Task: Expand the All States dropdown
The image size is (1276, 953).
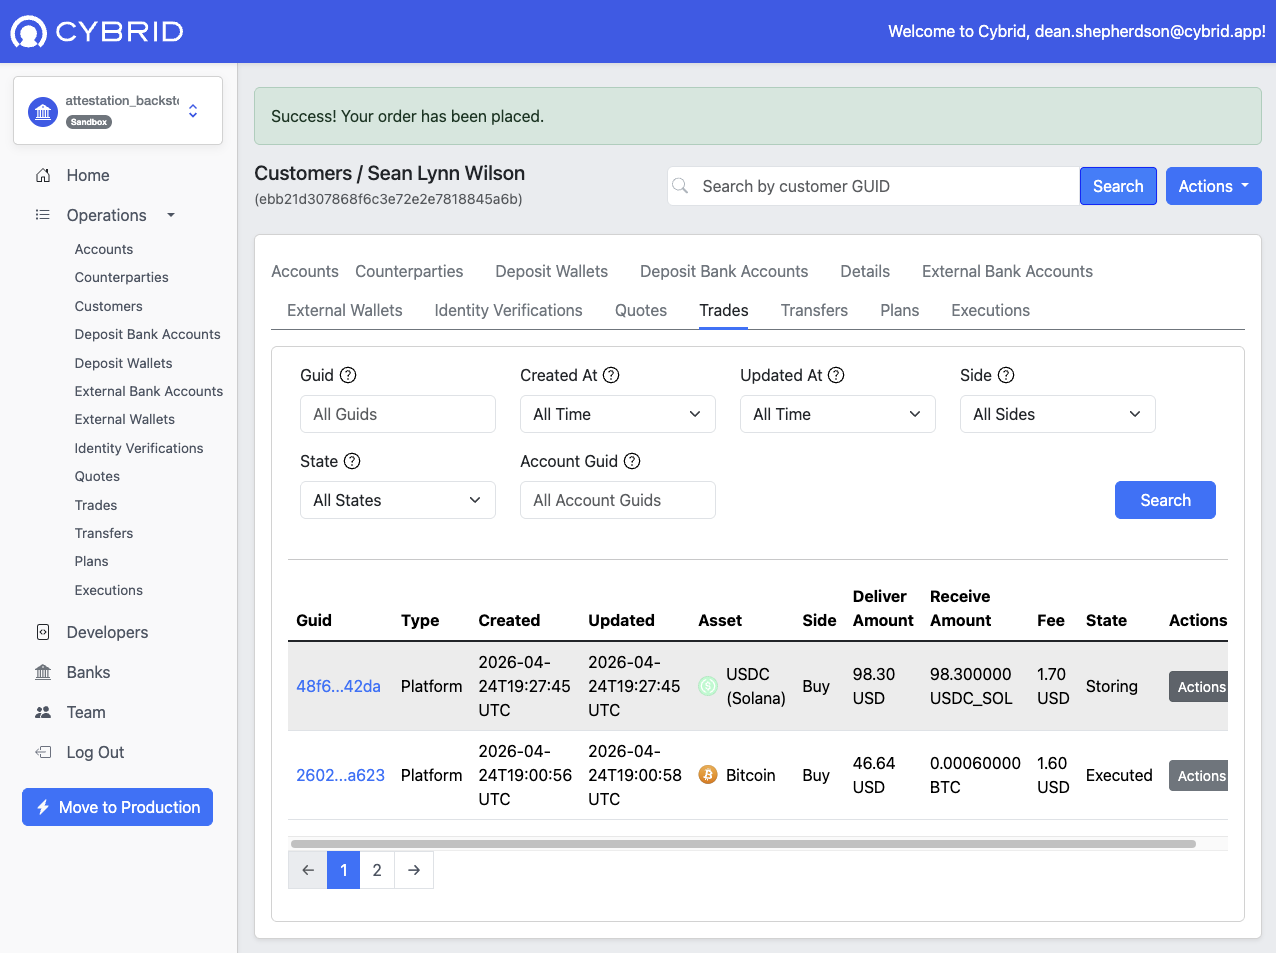Action: click(x=397, y=500)
